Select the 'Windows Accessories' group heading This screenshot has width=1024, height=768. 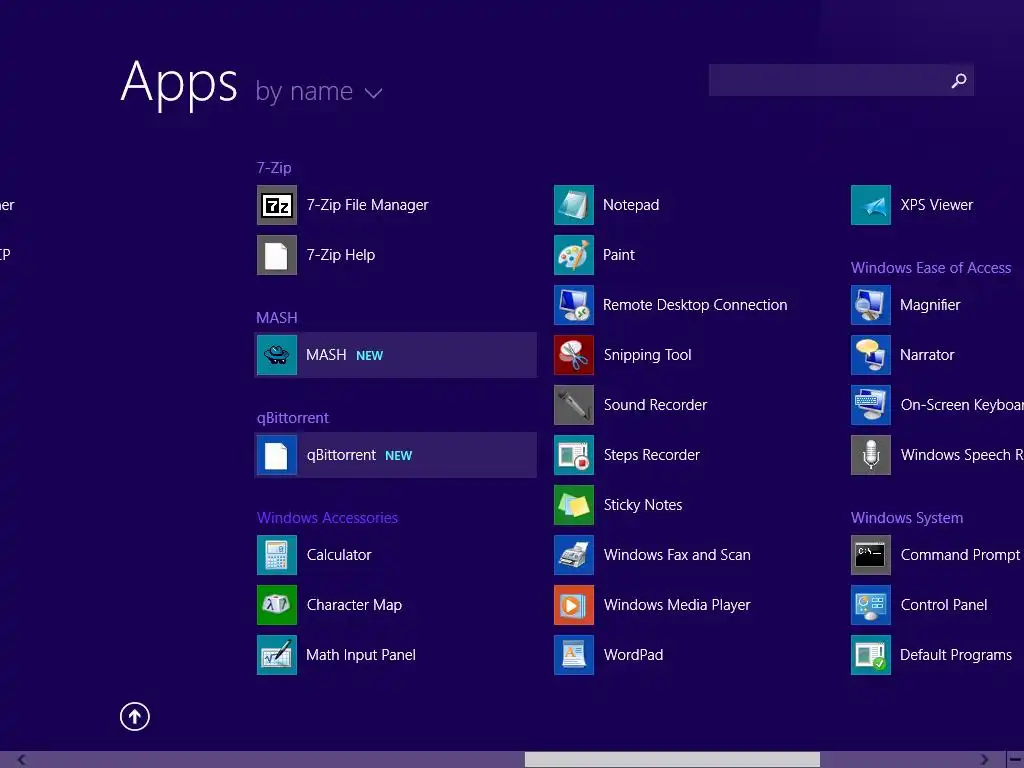point(327,518)
